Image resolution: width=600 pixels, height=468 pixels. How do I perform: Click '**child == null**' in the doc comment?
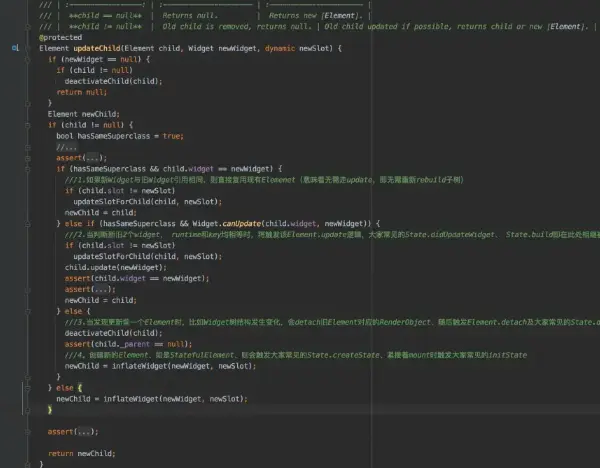click(x=105, y=16)
